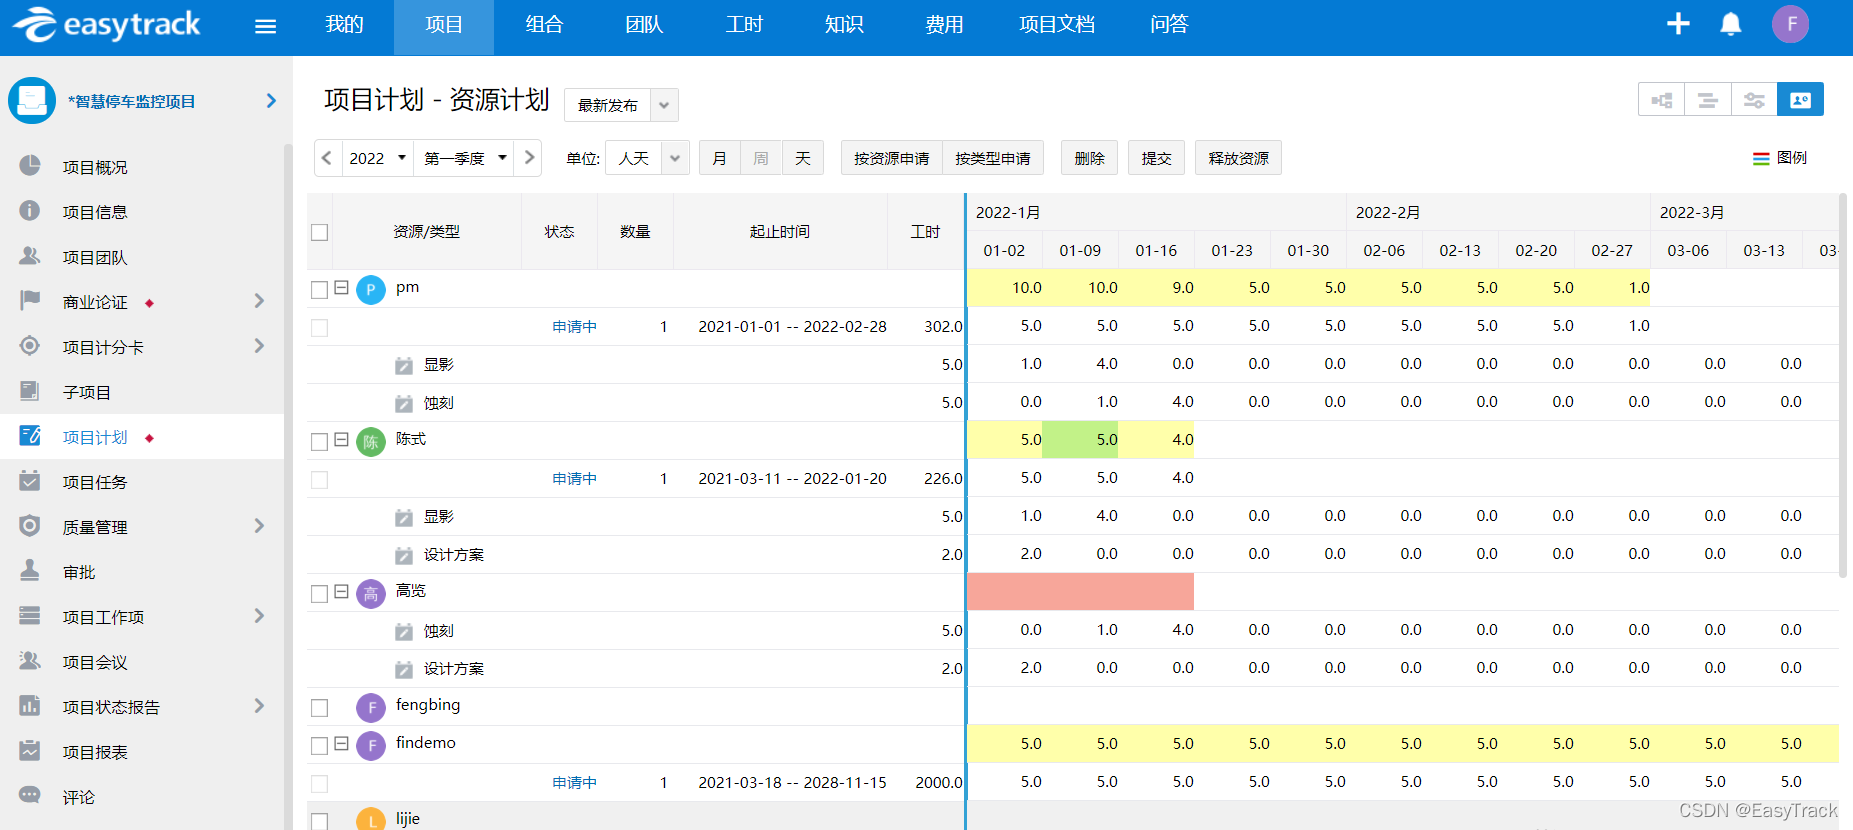
Task: Expand 项目计分卡 submenu
Action: pos(259,346)
